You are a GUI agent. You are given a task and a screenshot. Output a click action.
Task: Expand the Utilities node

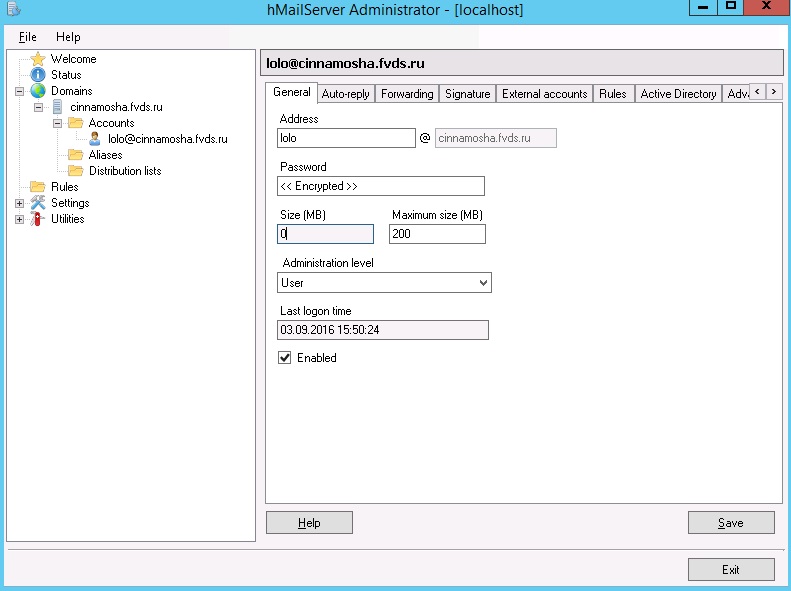click(19, 219)
